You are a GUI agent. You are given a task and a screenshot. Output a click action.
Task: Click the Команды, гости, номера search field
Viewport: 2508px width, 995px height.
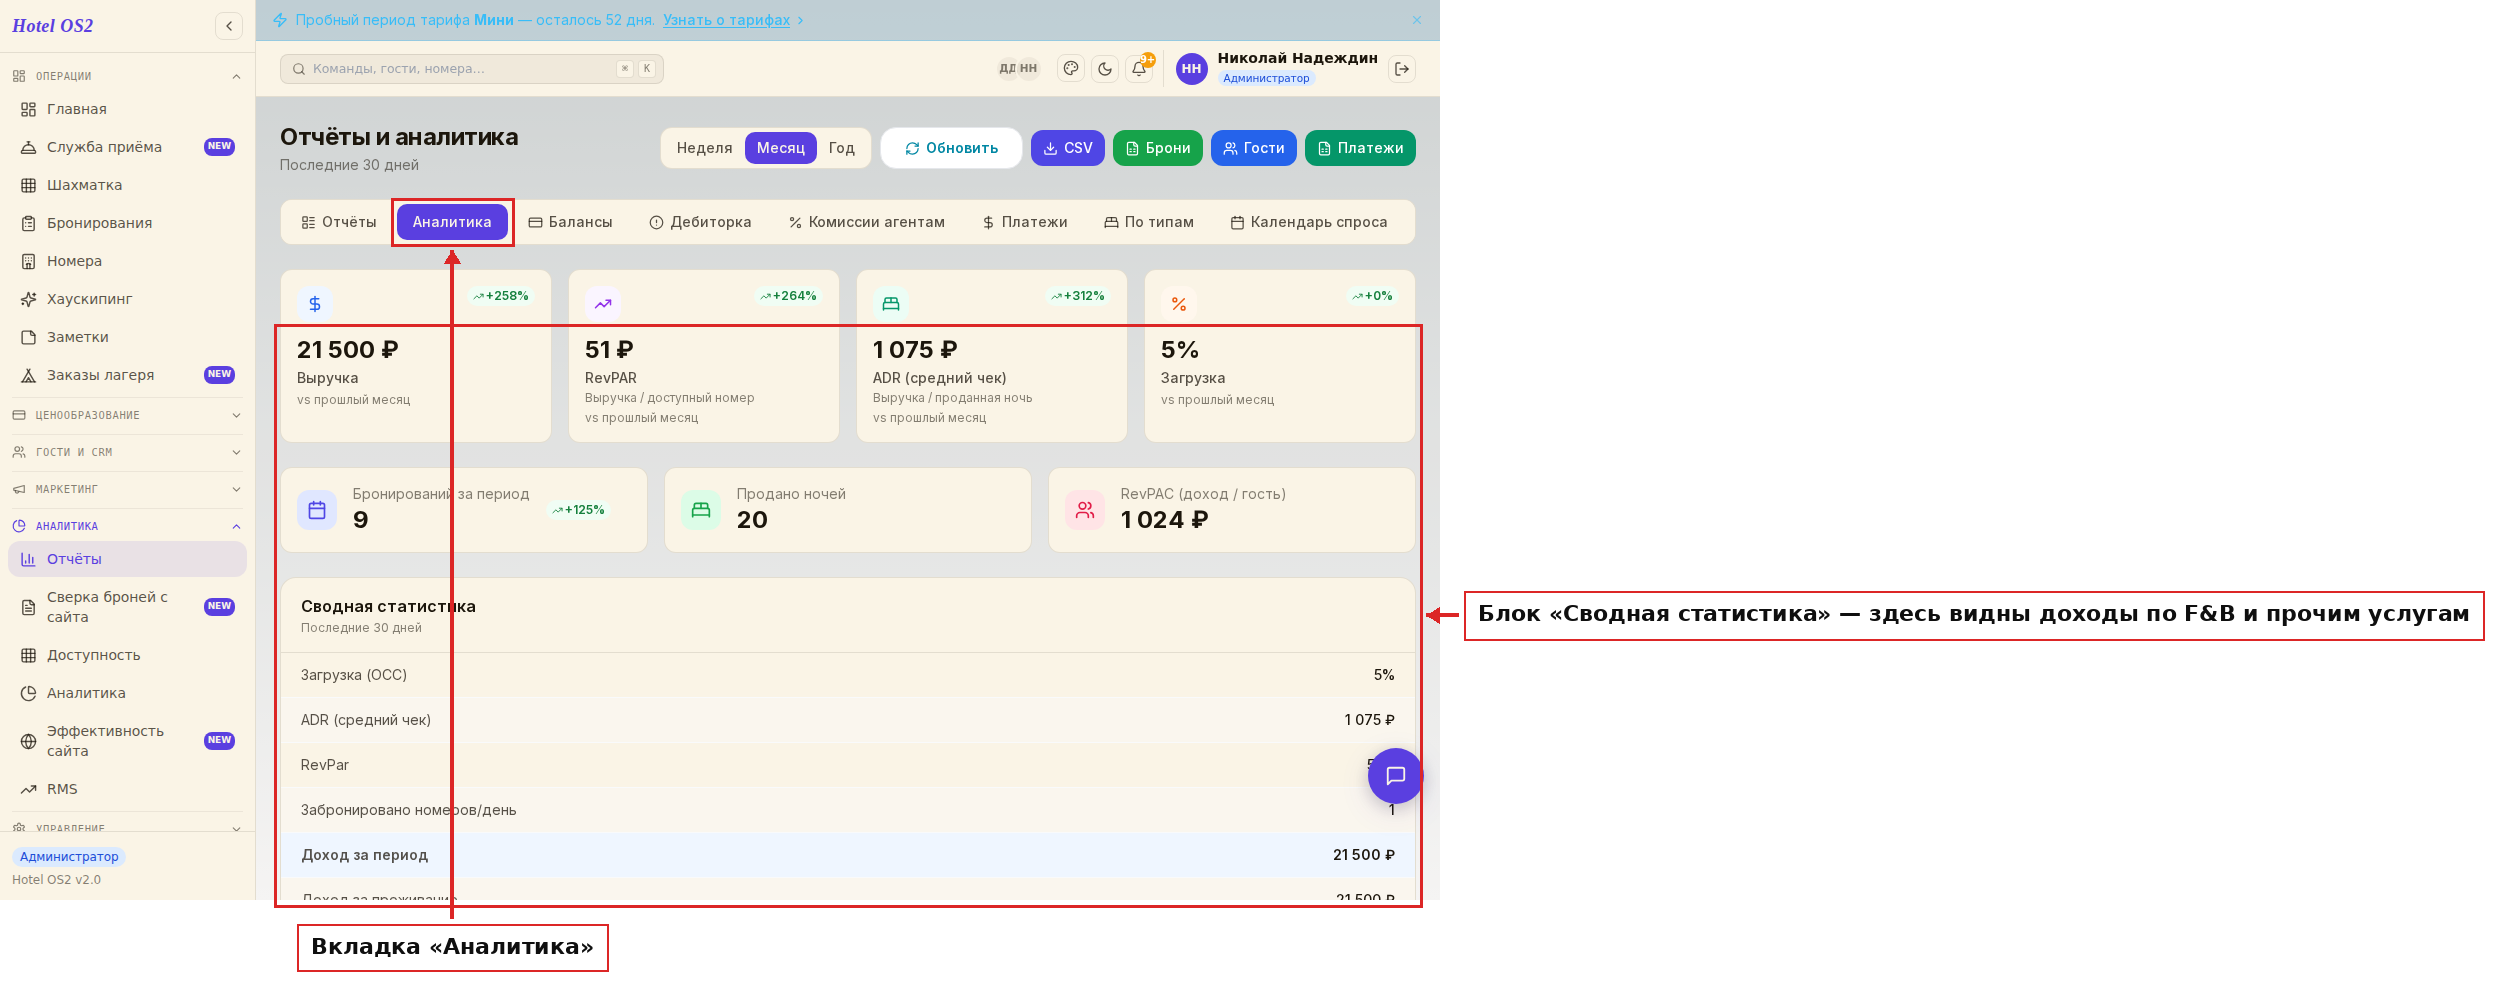(x=472, y=69)
